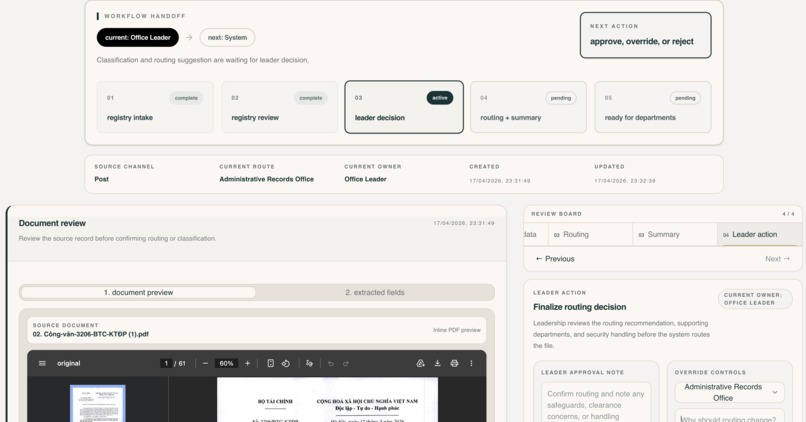
Task: Click the 'approve, override, or reject' next action box
Action: [646, 35]
